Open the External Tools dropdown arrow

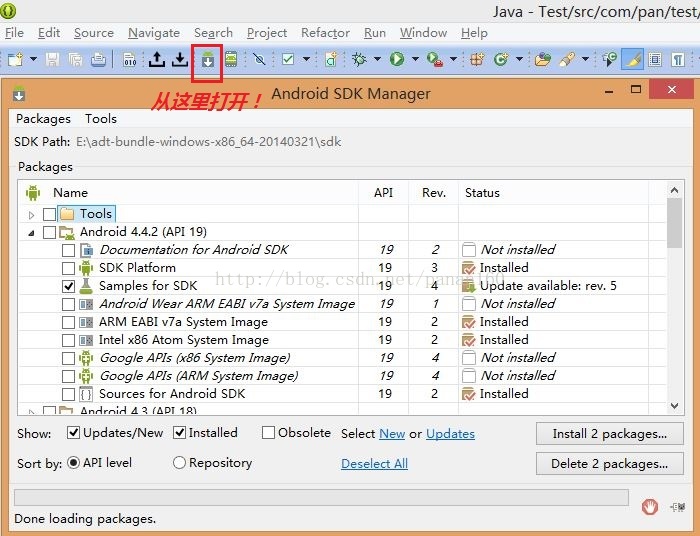tap(453, 59)
